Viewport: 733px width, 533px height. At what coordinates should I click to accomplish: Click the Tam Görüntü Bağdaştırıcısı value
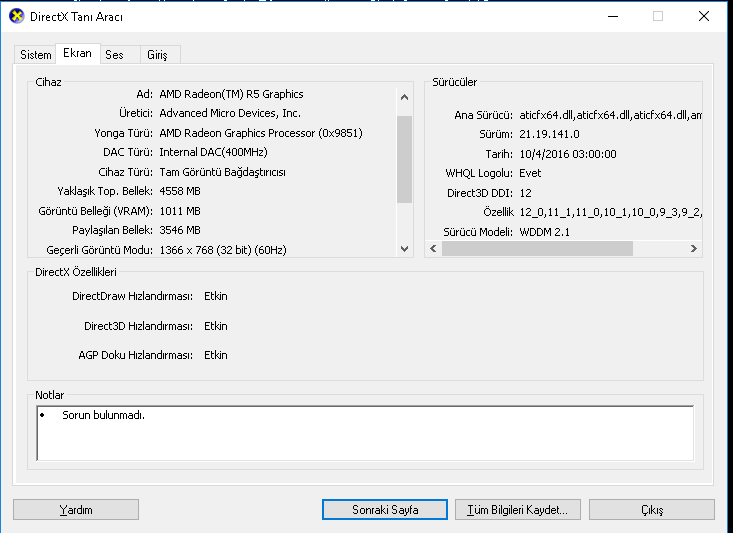click(223, 172)
